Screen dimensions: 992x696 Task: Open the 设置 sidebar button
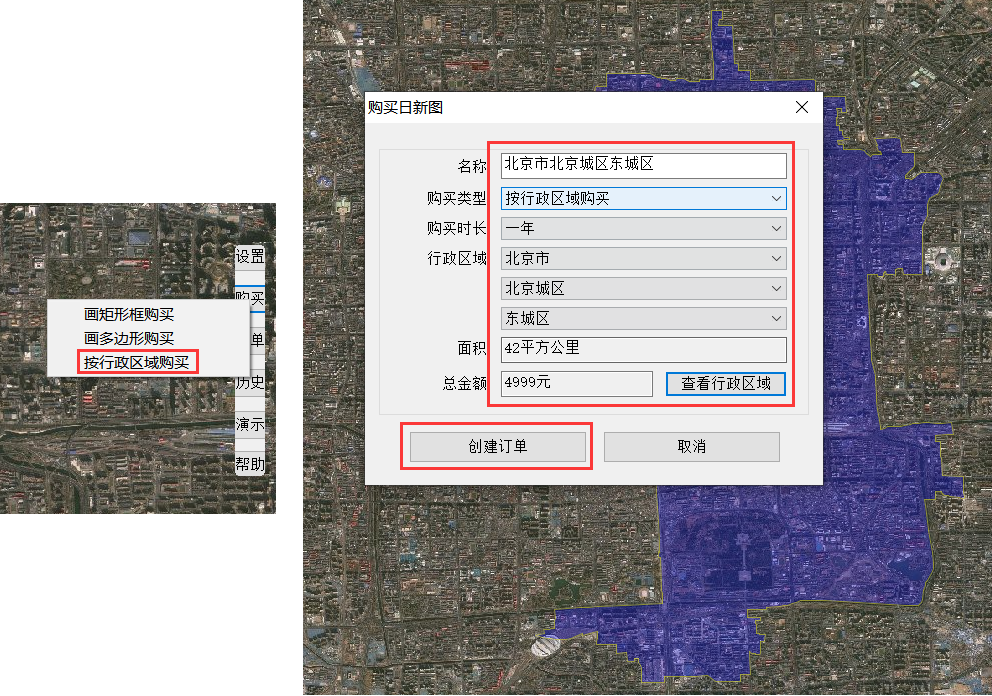pyautogui.click(x=250, y=256)
